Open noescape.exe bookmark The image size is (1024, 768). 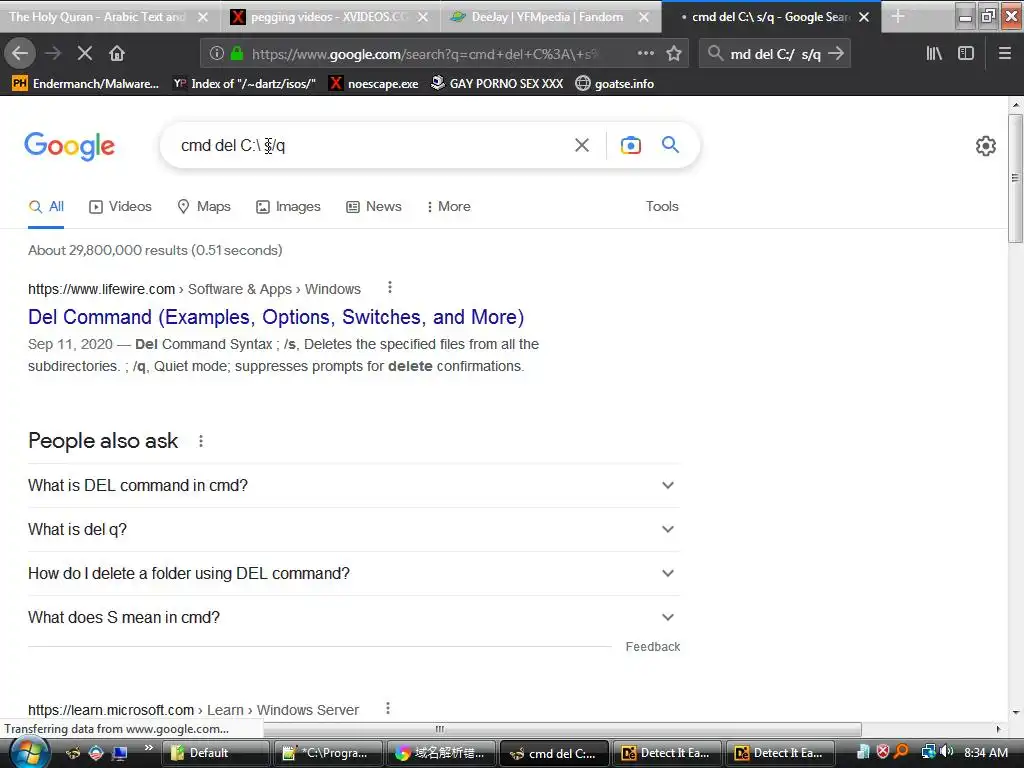pyautogui.click(x=374, y=83)
